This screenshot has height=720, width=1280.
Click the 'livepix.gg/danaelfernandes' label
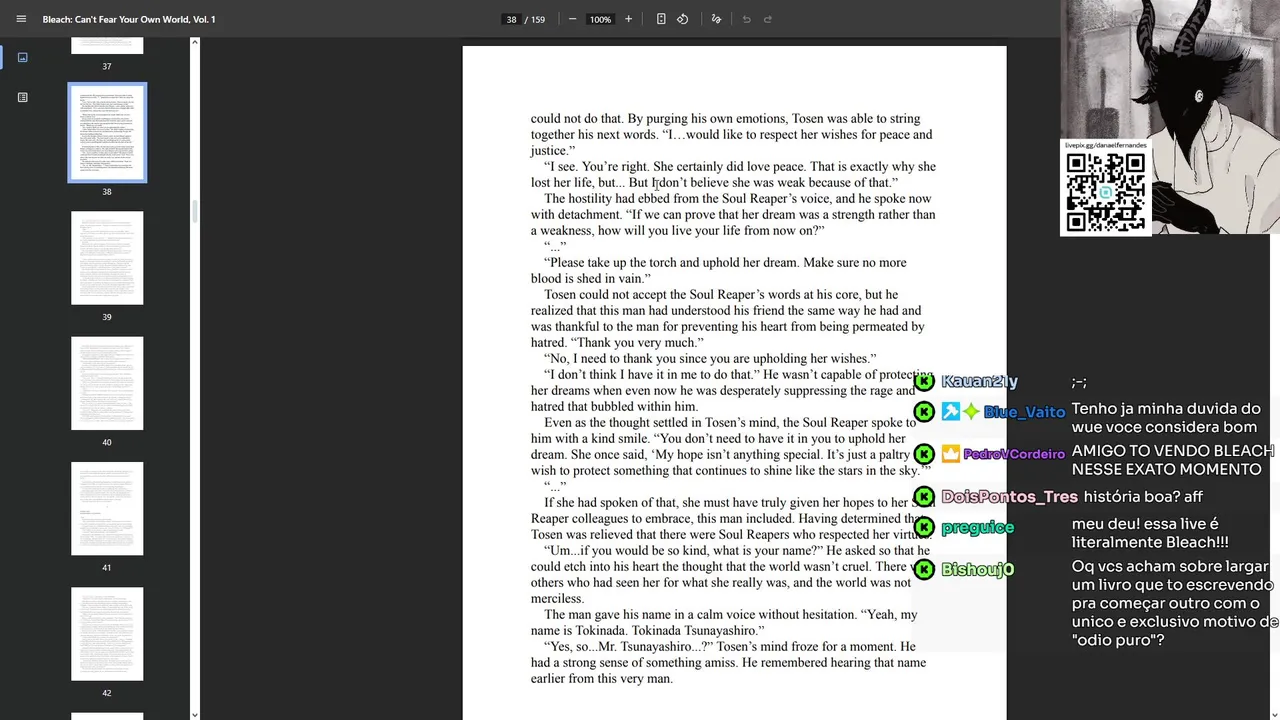[1105, 145]
